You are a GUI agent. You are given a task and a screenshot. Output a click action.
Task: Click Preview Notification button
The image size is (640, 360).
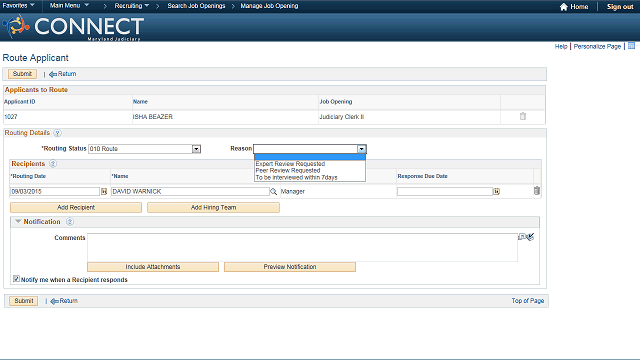[x=290, y=267]
